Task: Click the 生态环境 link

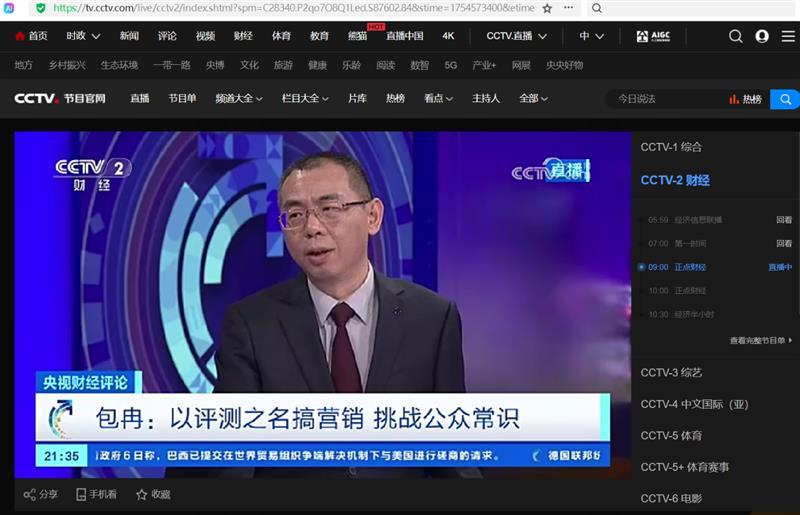Action: pos(119,65)
